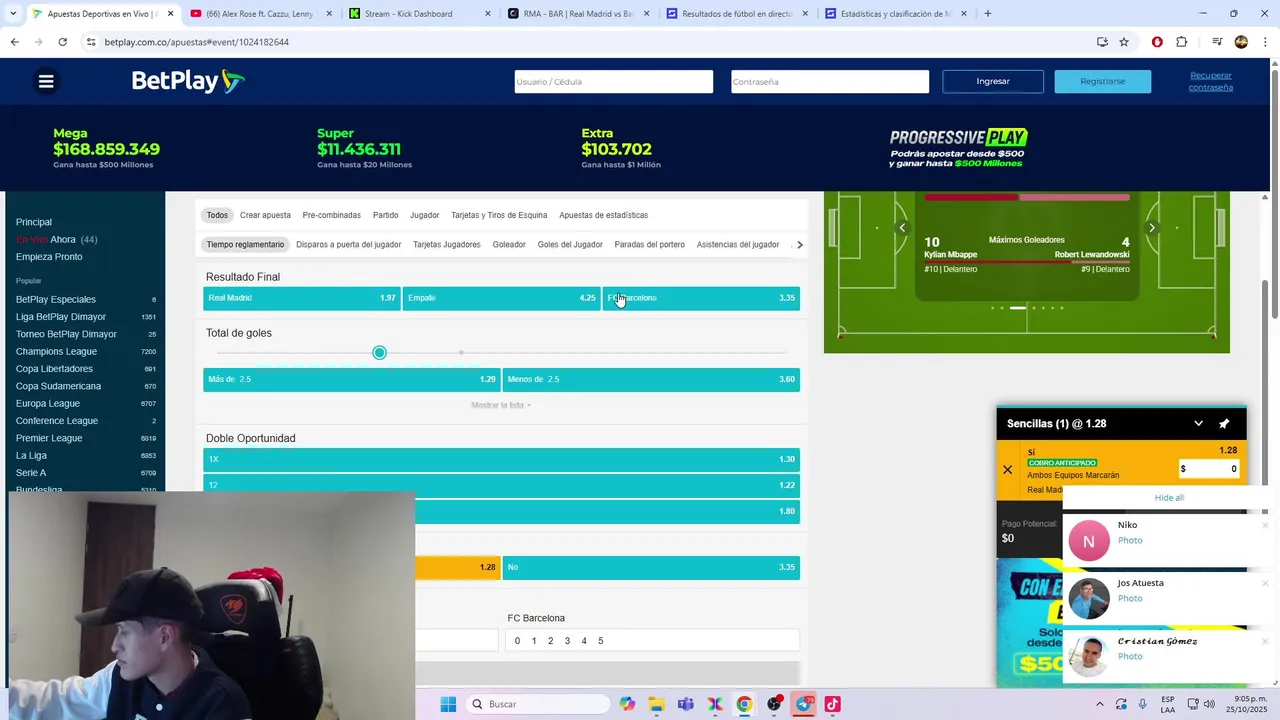Open Champions League in the sidebar
Screen dimensions: 1280x720
[x=56, y=351]
